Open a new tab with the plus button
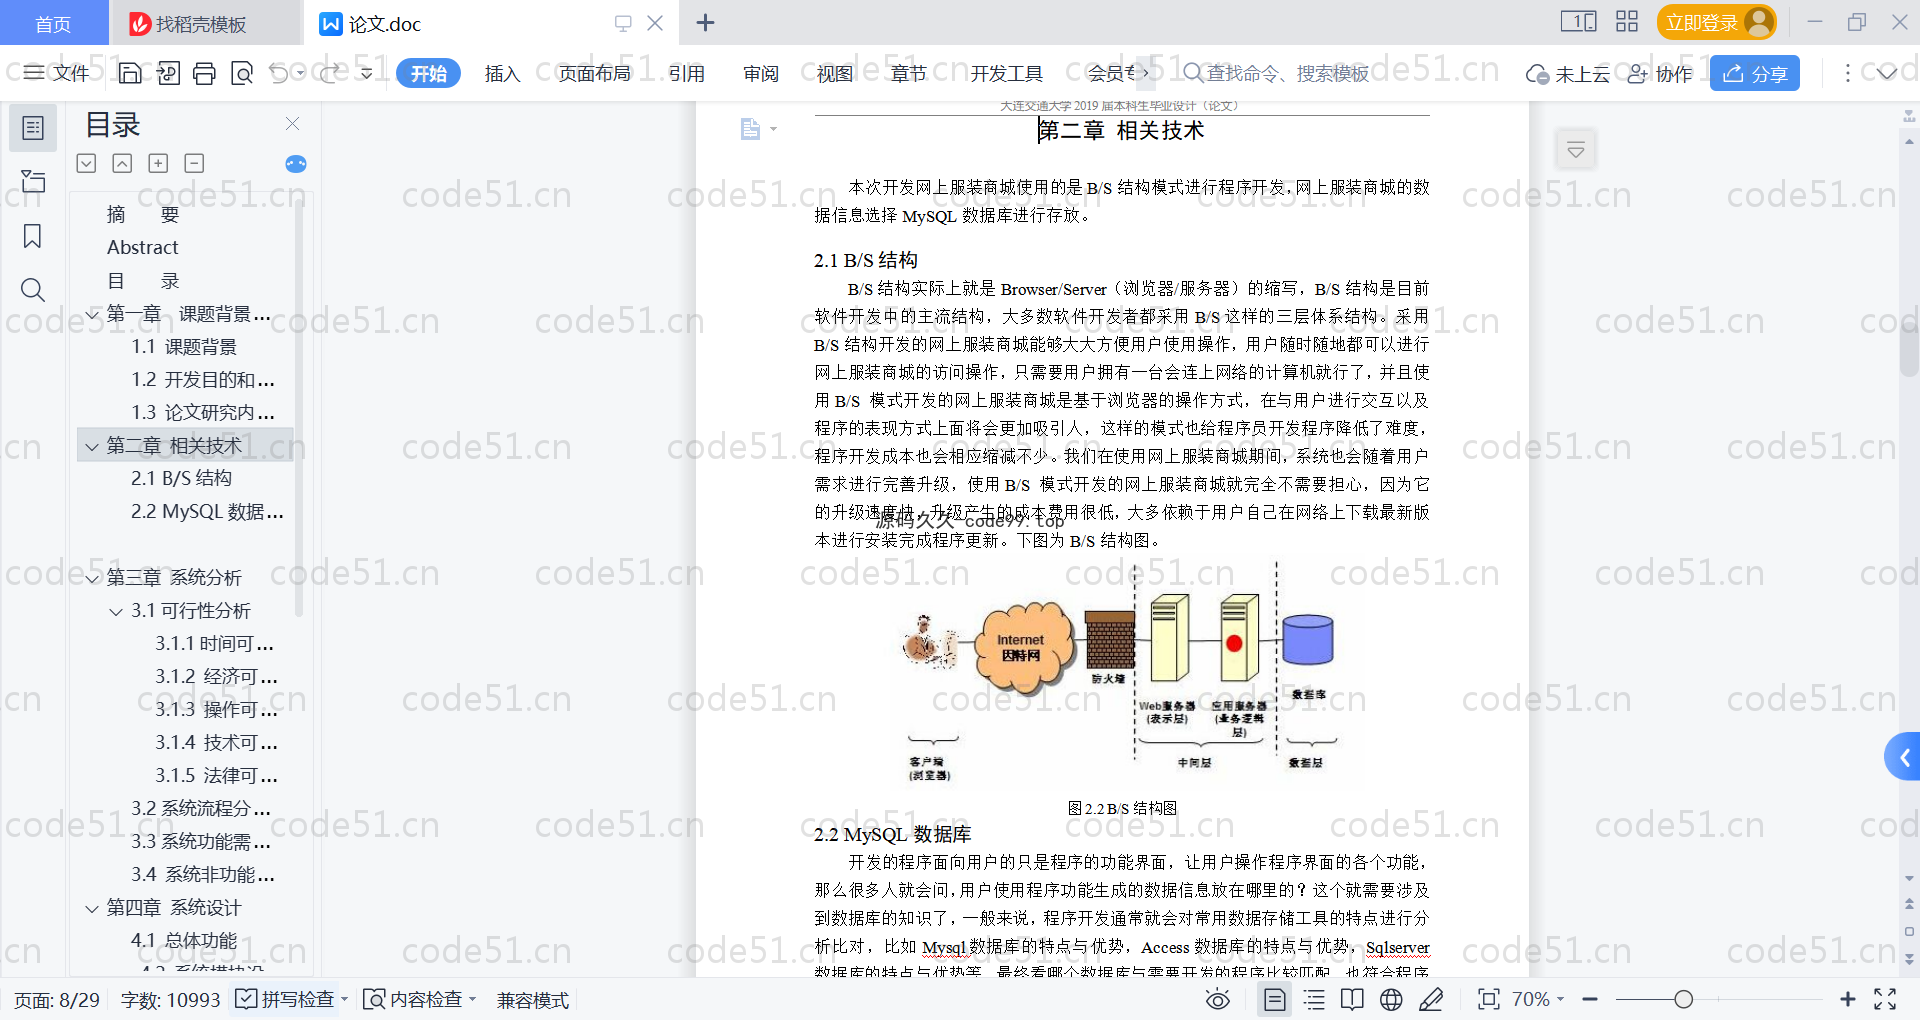This screenshot has height=1020, width=1920. coord(705,22)
